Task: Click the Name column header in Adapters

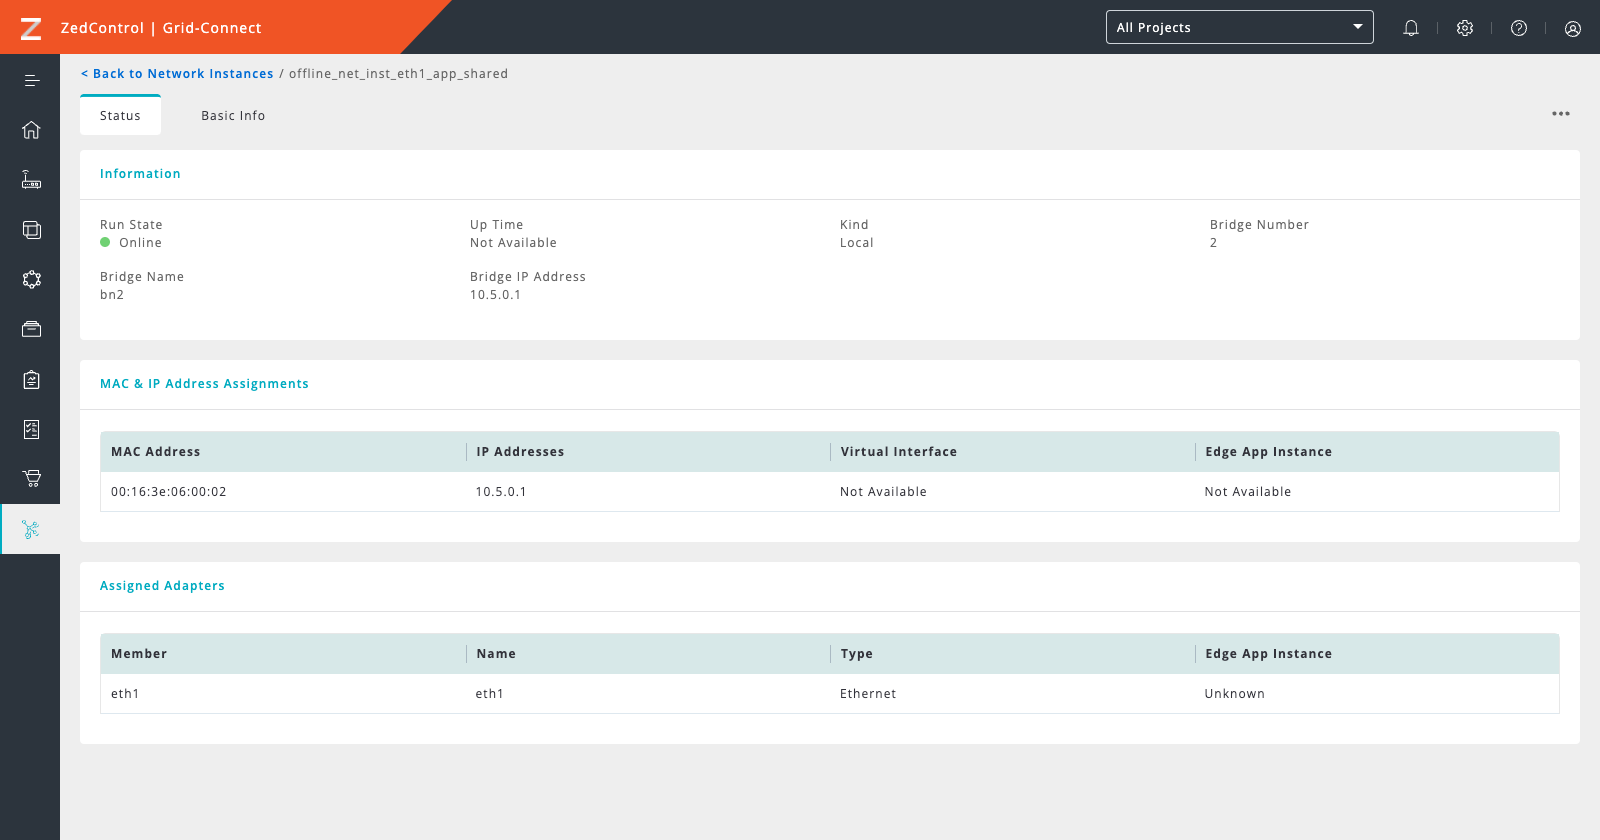Action: pos(496,654)
